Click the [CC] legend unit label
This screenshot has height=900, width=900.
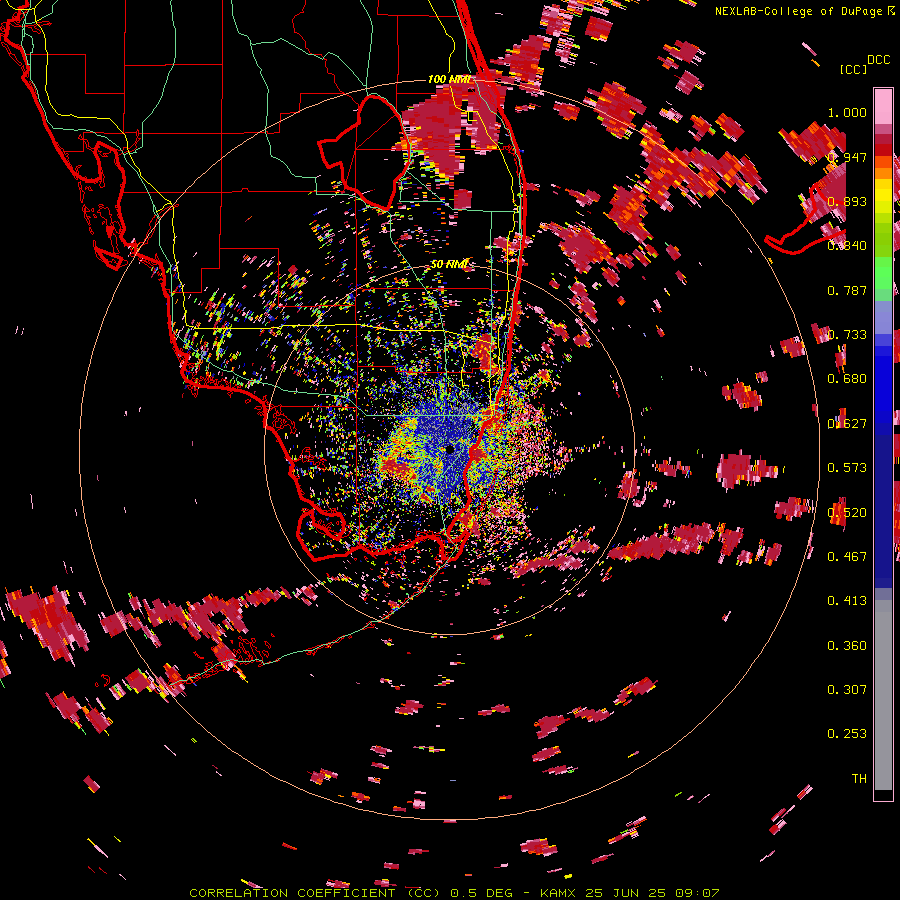[x=853, y=69]
